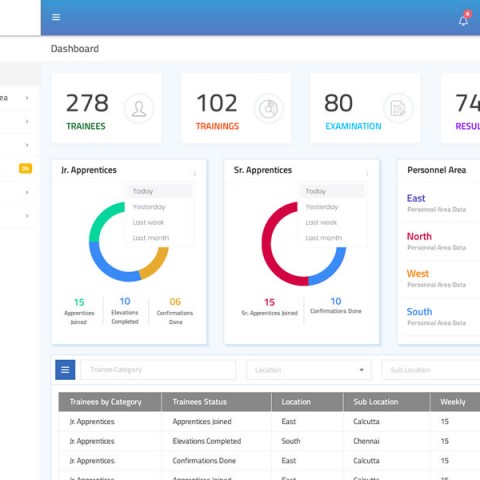The image size is (480, 480).
Task: Click the trainee person icon on the 278 card
Action: click(x=139, y=109)
